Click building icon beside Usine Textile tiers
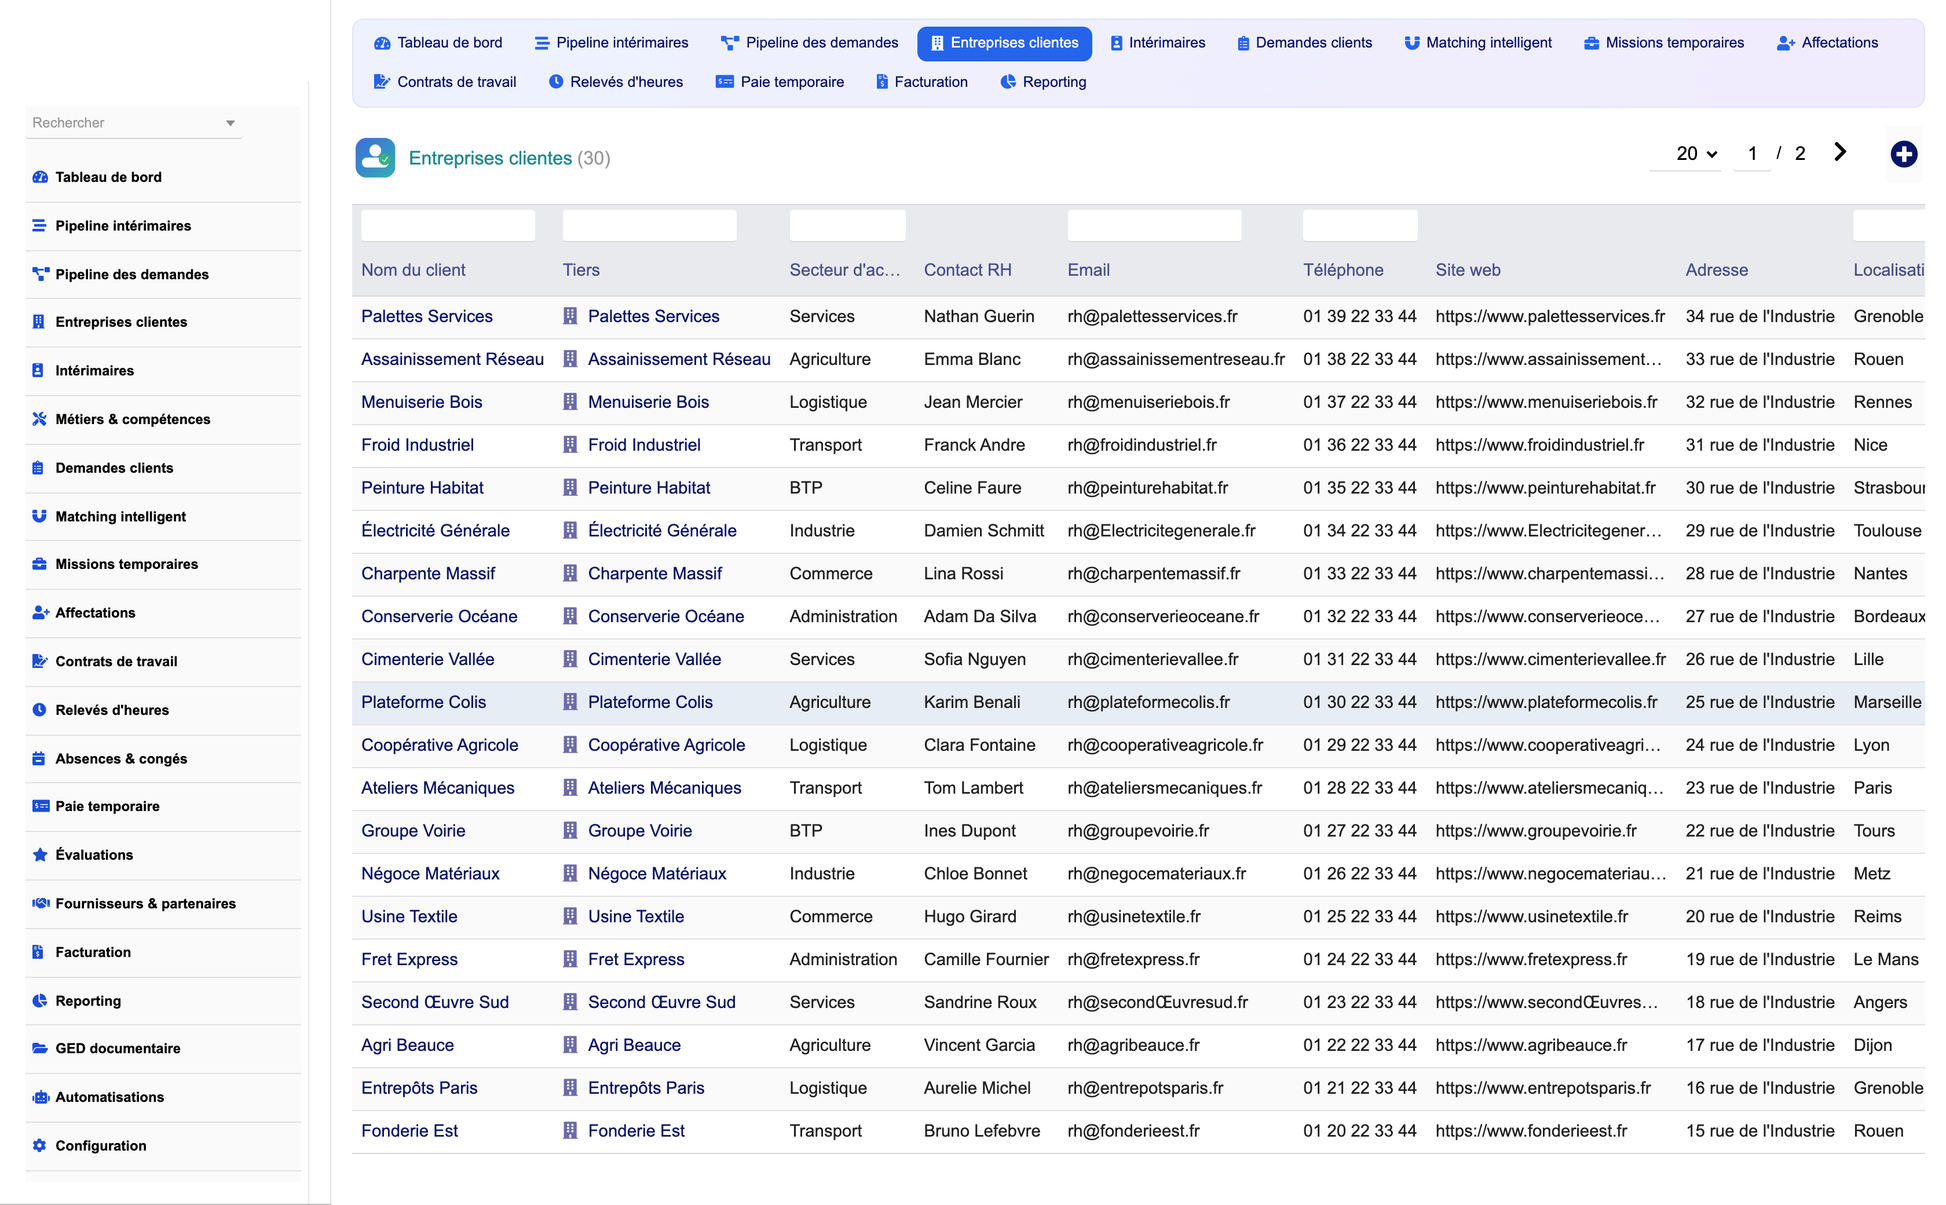 [570, 916]
